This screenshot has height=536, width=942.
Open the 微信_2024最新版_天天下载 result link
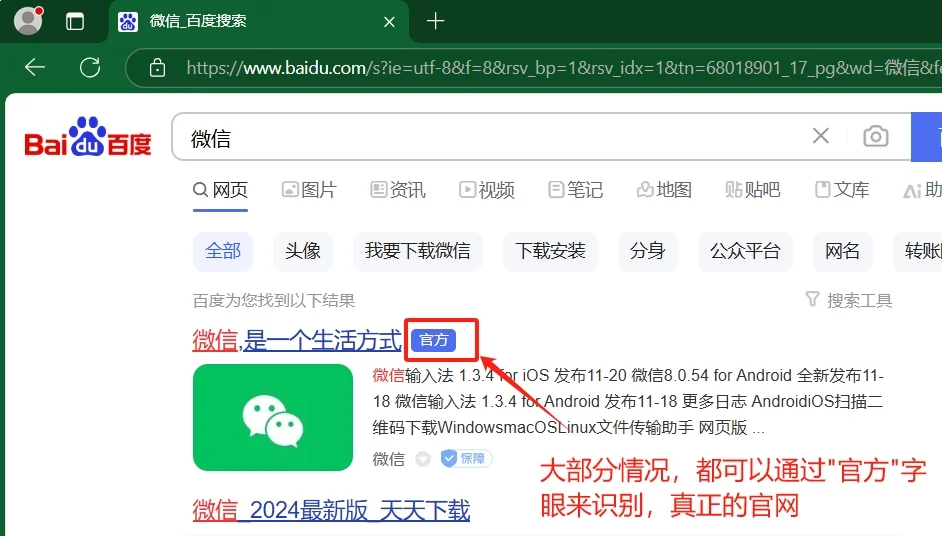(x=331, y=511)
